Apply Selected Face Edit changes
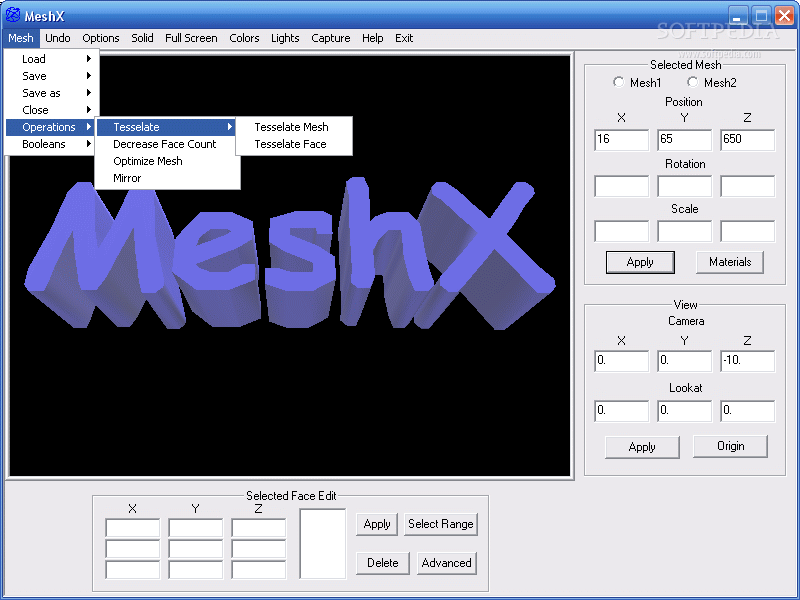800x600 pixels. coord(377,524)
